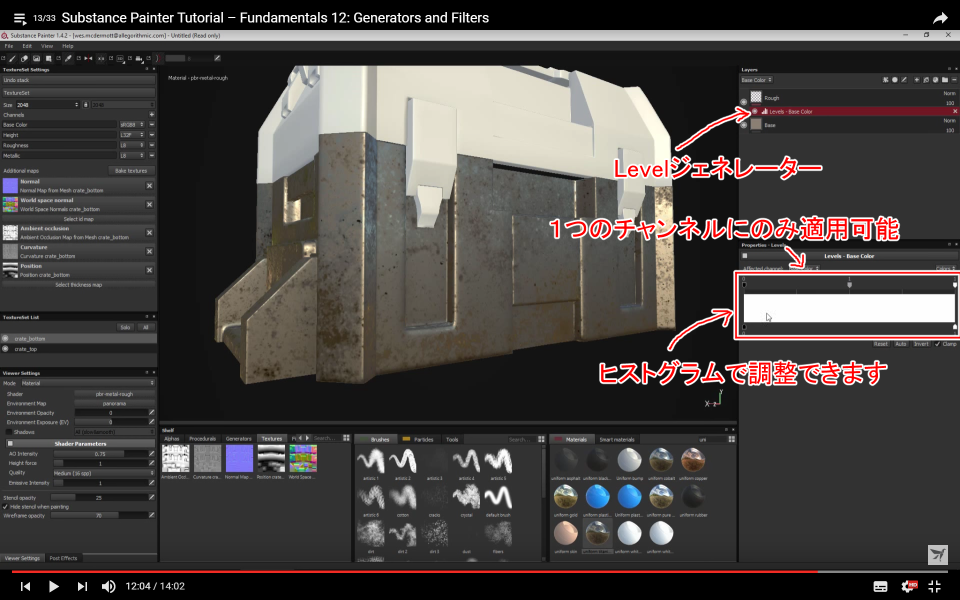
Task: Click the Levels bar-chart icon in layer stack
Action: point(765,111)
